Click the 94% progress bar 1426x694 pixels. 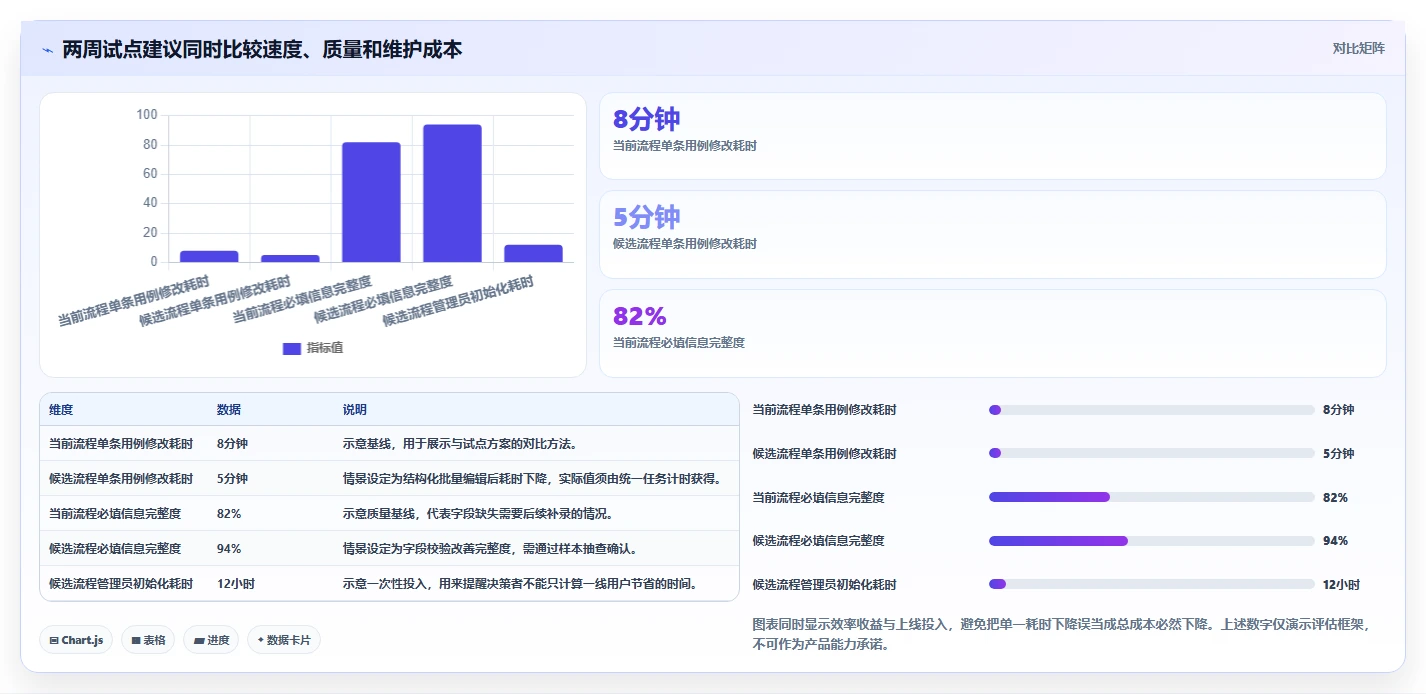tap(1151, 541)
